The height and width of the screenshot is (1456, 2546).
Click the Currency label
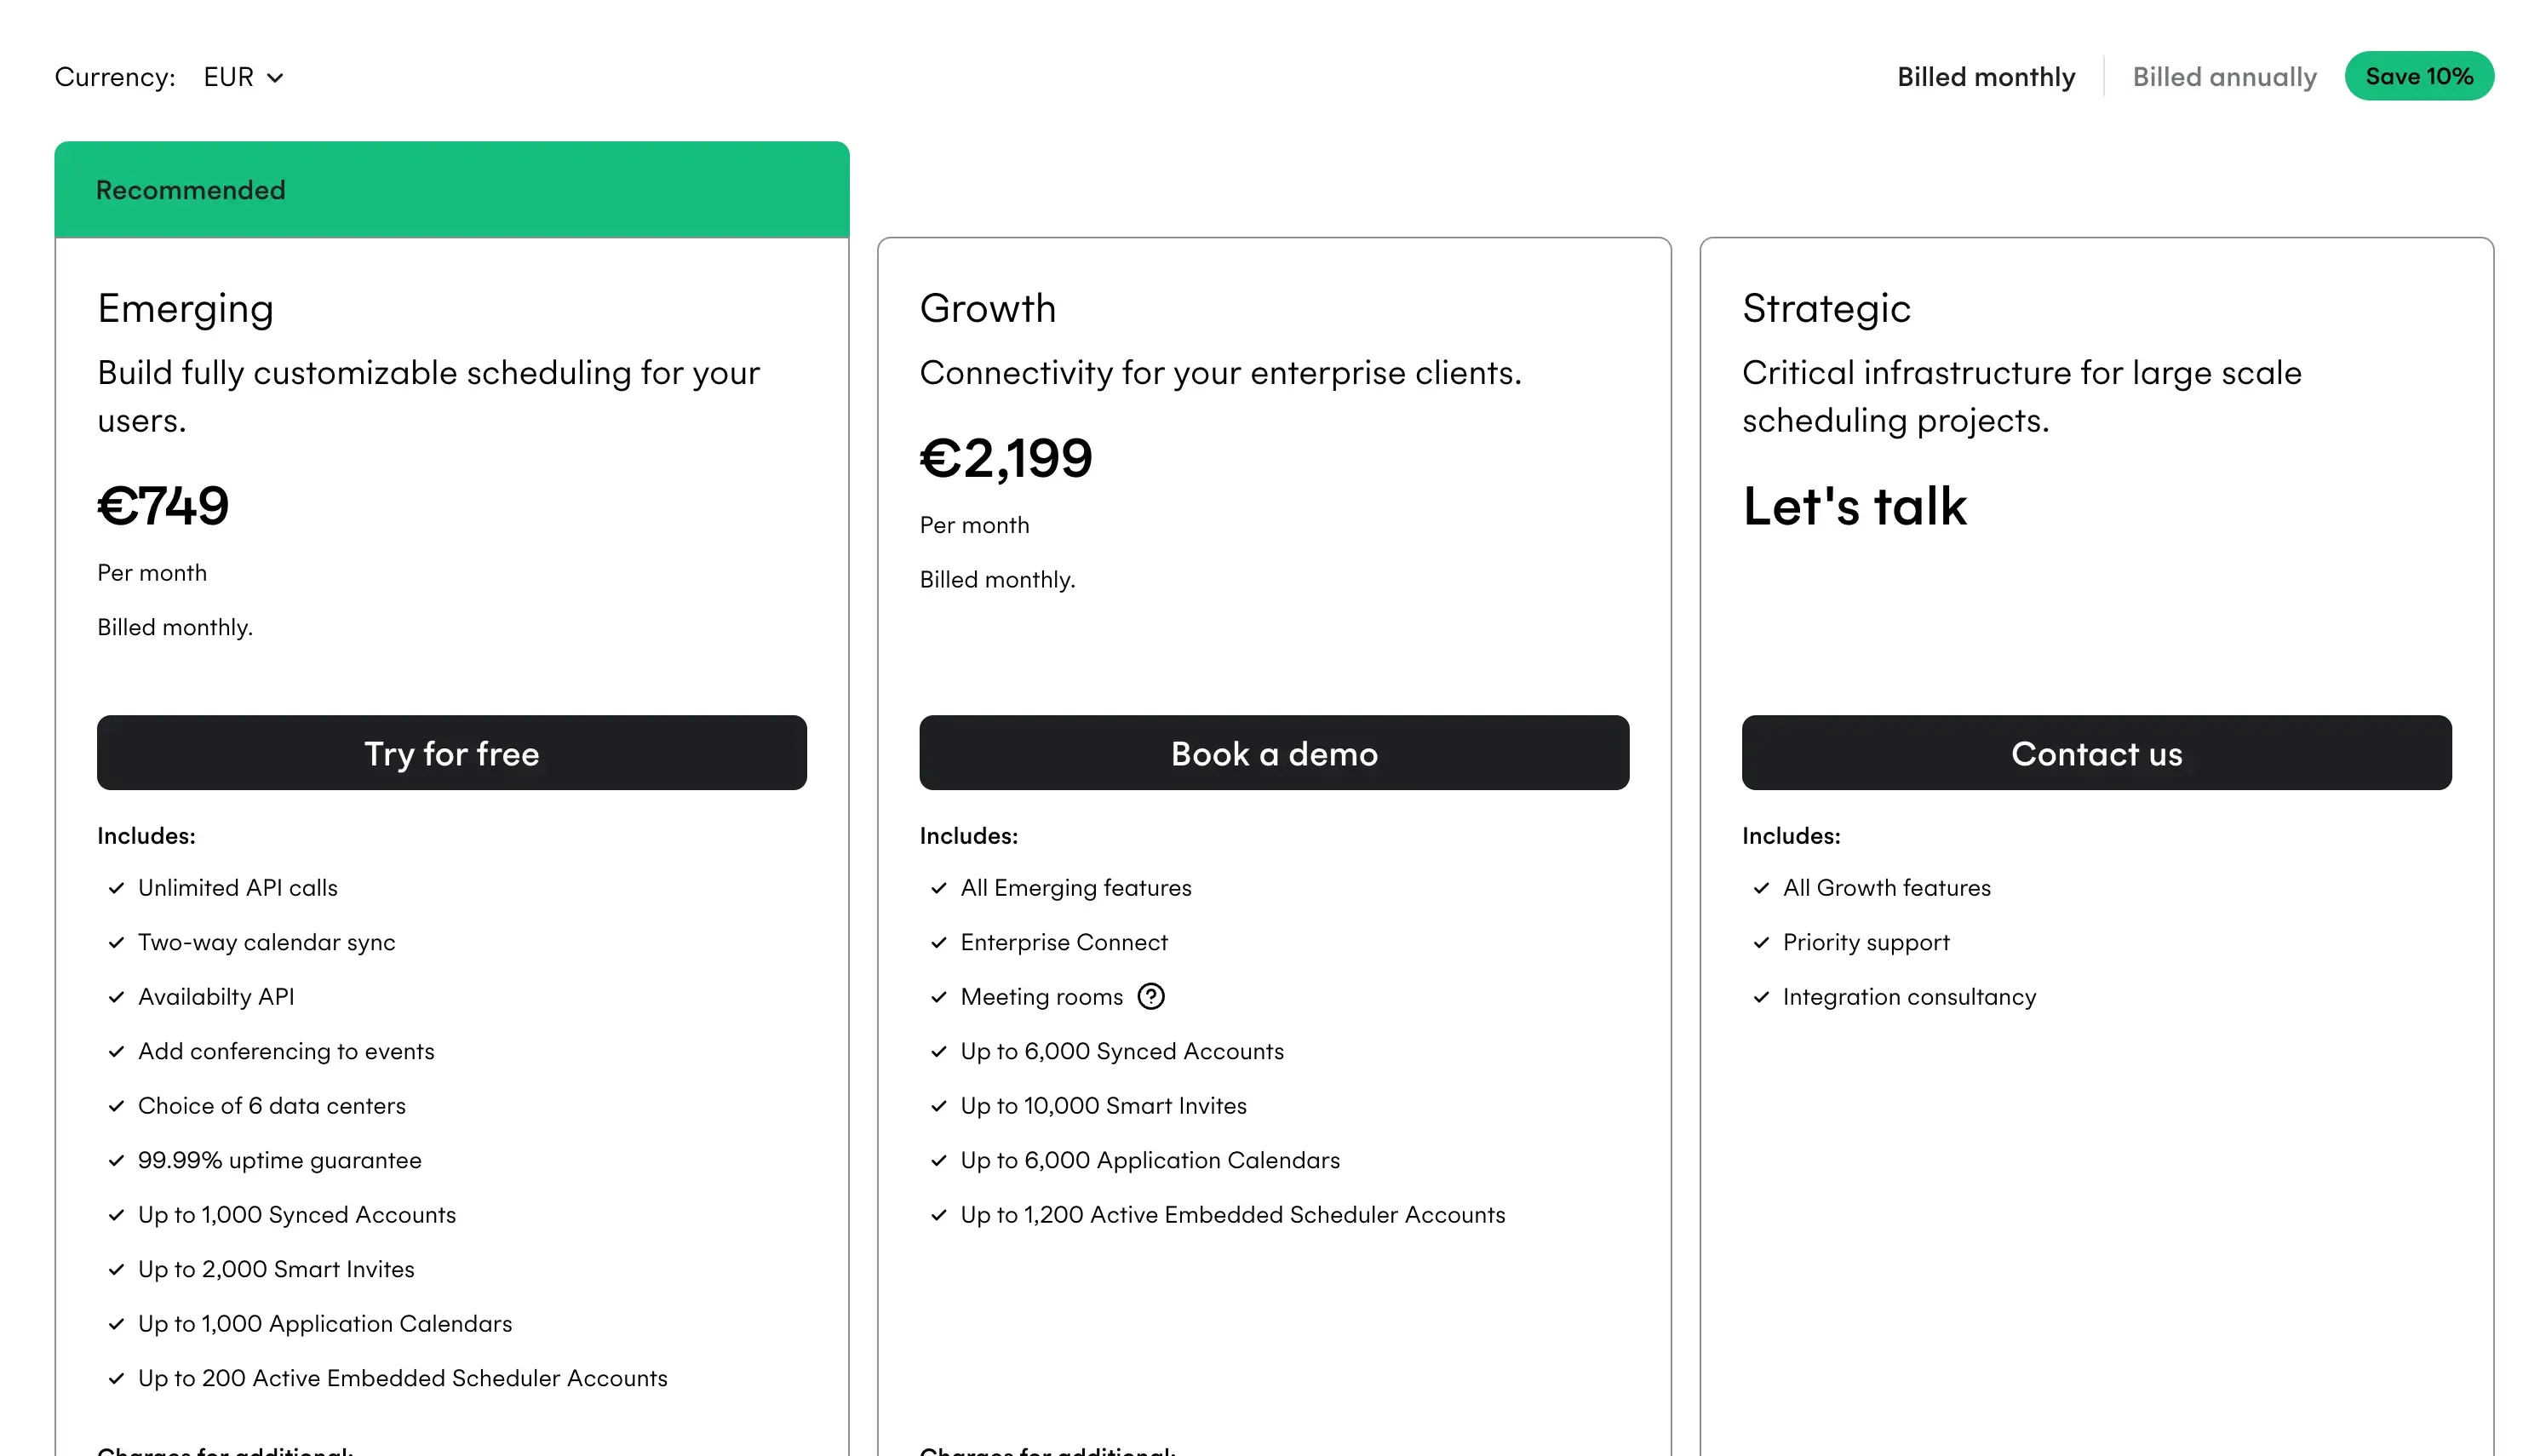click(115, 77)
